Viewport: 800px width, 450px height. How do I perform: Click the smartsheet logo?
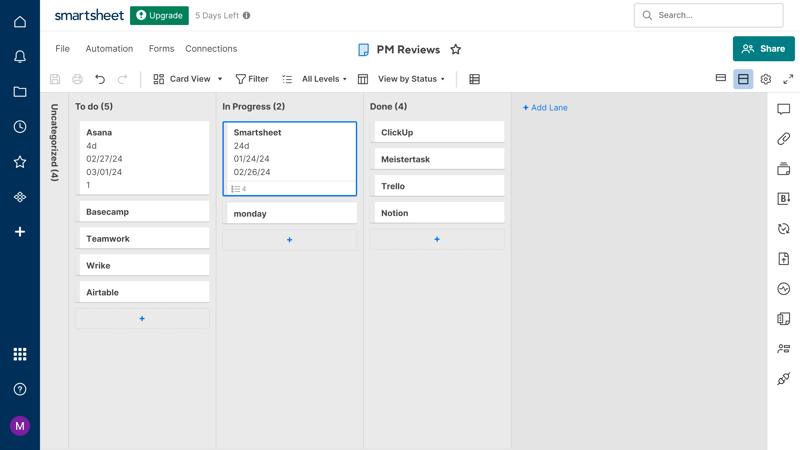coord(89,15)
